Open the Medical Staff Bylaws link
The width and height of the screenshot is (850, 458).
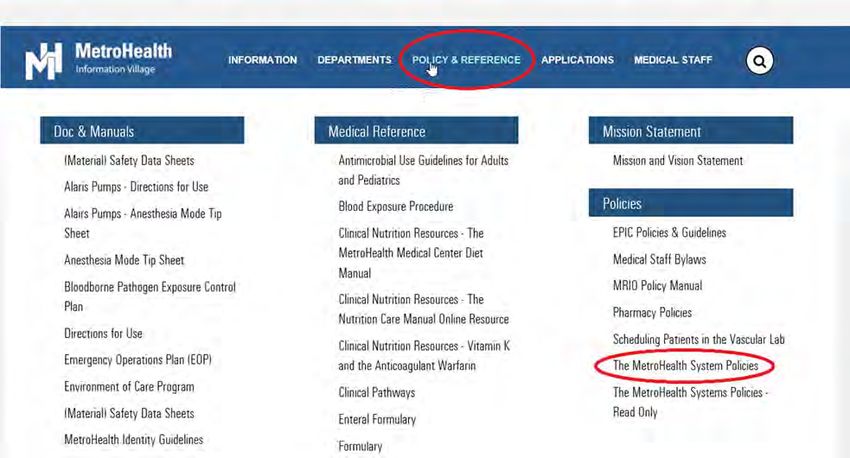click(x=659, y=260)
